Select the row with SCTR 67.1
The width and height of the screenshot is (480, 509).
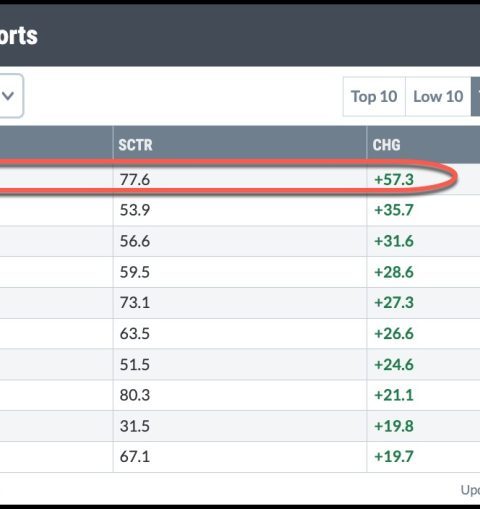point(240,457)
